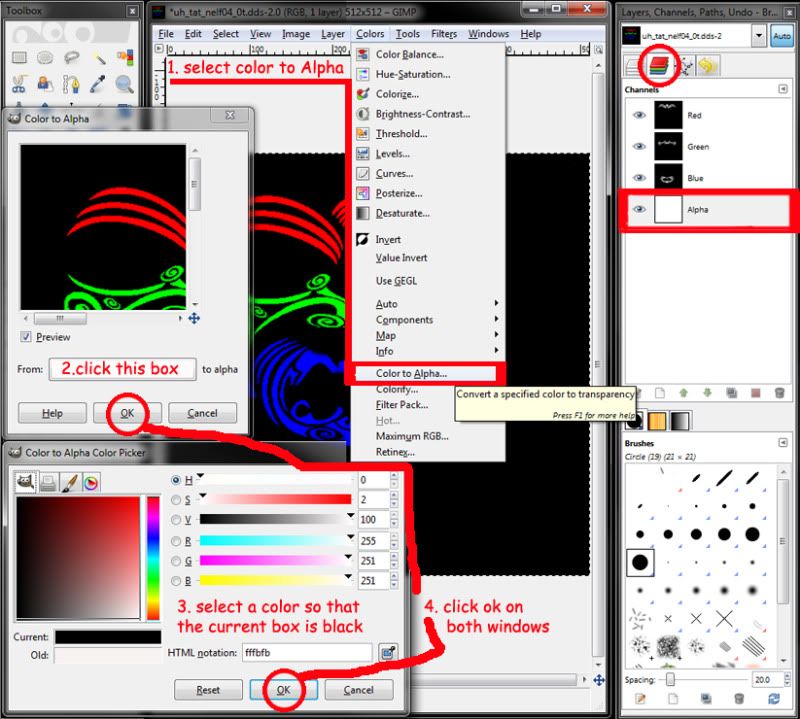Select the H radio button in the color picker
The width and height of the screenshot is (800, 719).
[175, 480]
